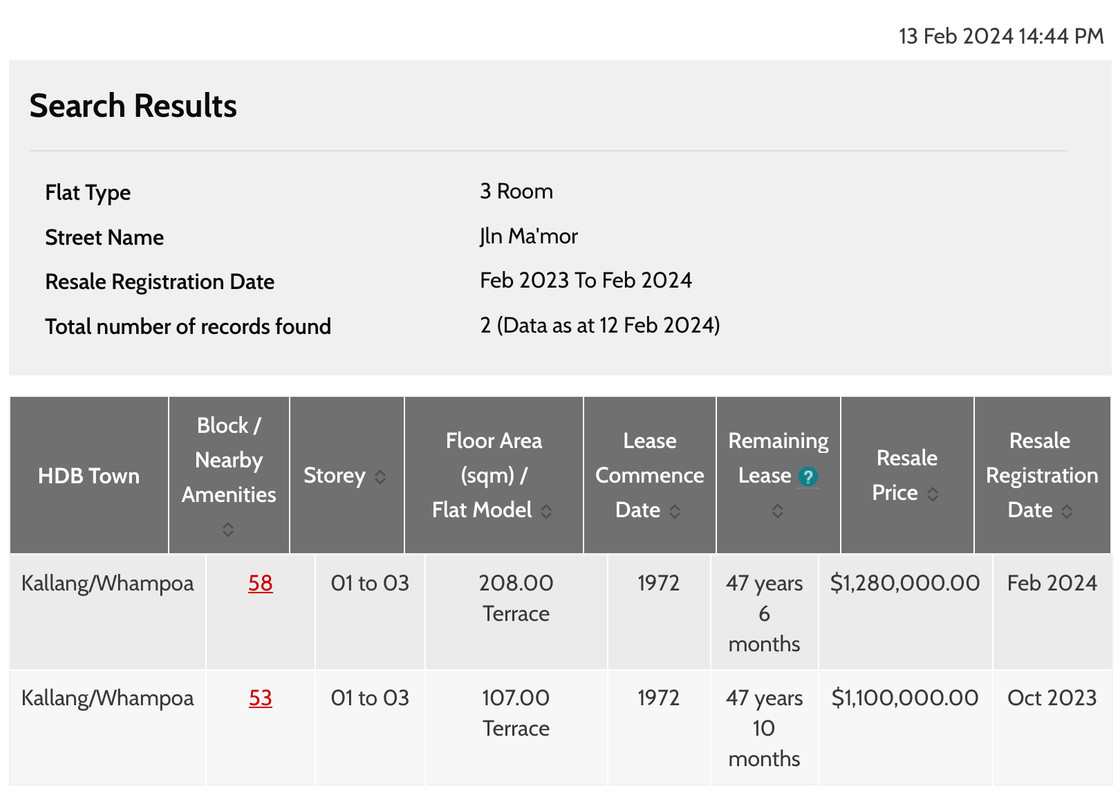Click the 107.00 Terrace floor area cell
This screenshot has height=800, width=1120.
point(516,713)
